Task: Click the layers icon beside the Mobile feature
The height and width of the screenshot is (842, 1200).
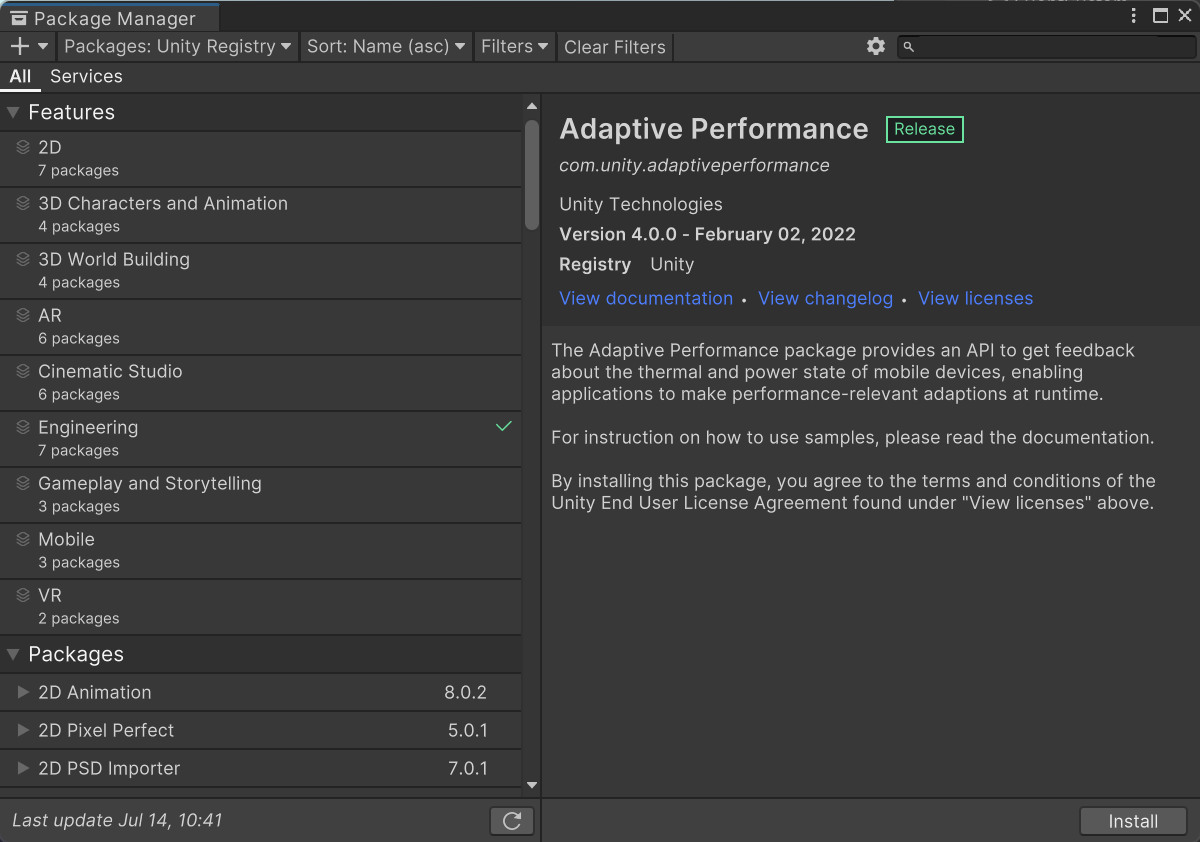Action: click(23, 539)
